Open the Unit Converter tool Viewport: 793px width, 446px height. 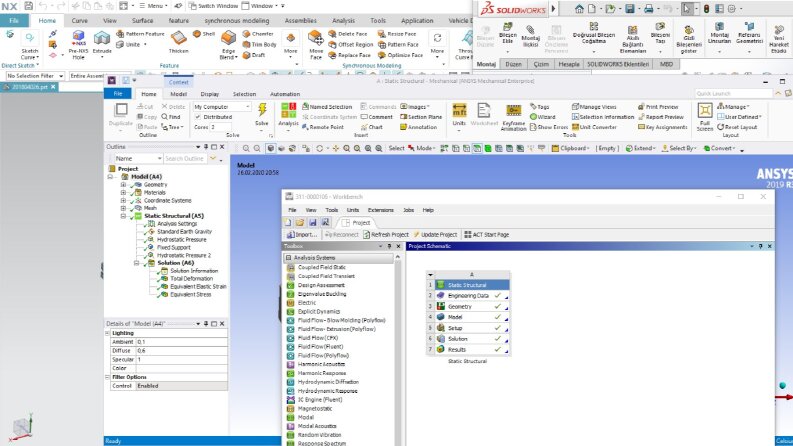(x=594, y=127)
